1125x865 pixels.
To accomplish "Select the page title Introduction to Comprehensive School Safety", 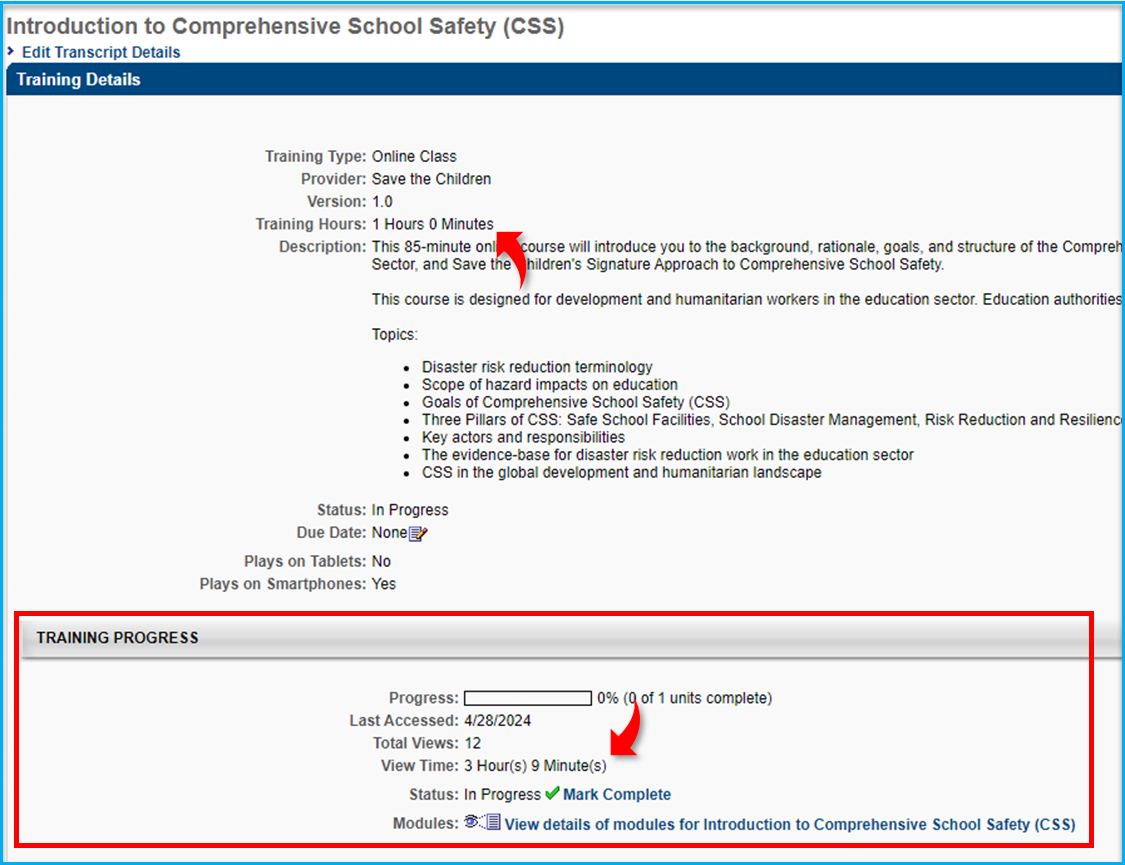I will click(286, 27).
